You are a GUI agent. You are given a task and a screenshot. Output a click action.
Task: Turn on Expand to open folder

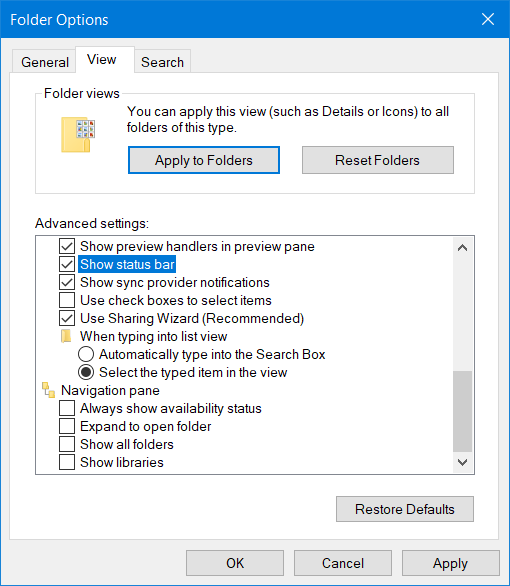[x=67, y=426]
